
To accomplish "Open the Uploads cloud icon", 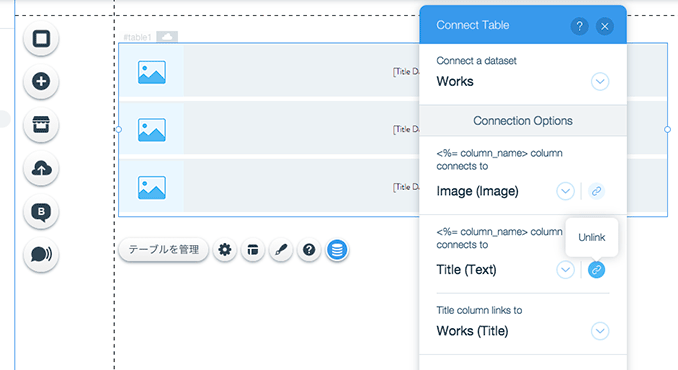I will tap(41, 168).
